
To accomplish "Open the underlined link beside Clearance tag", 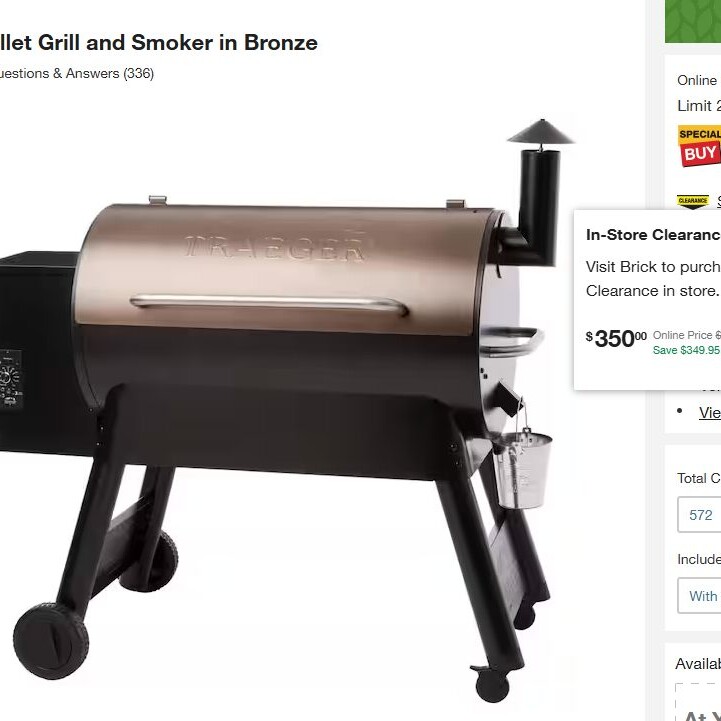I will coord(719,201).
